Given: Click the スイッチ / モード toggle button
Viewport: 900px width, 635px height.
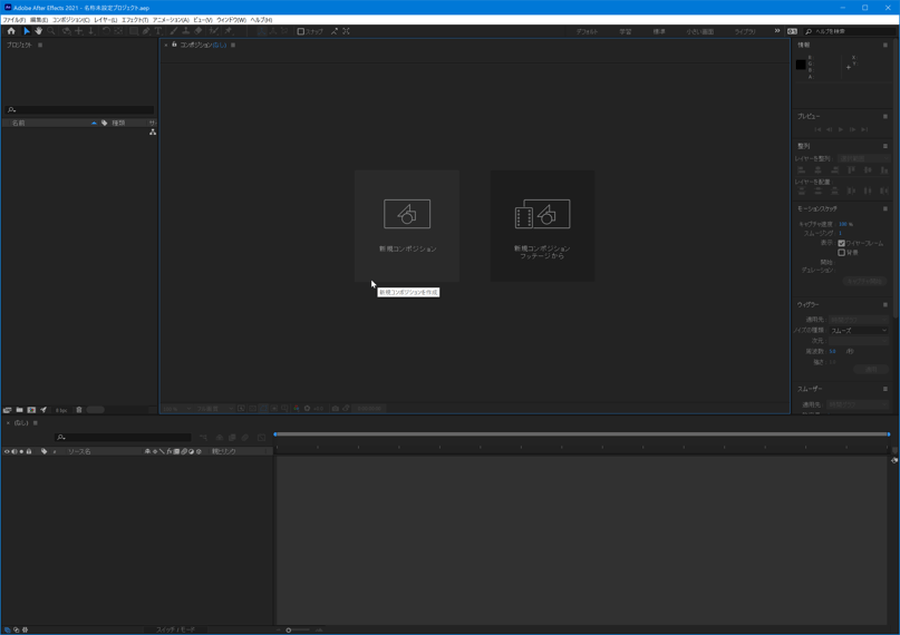Looking at the screenshot, I should pos(175,629).
